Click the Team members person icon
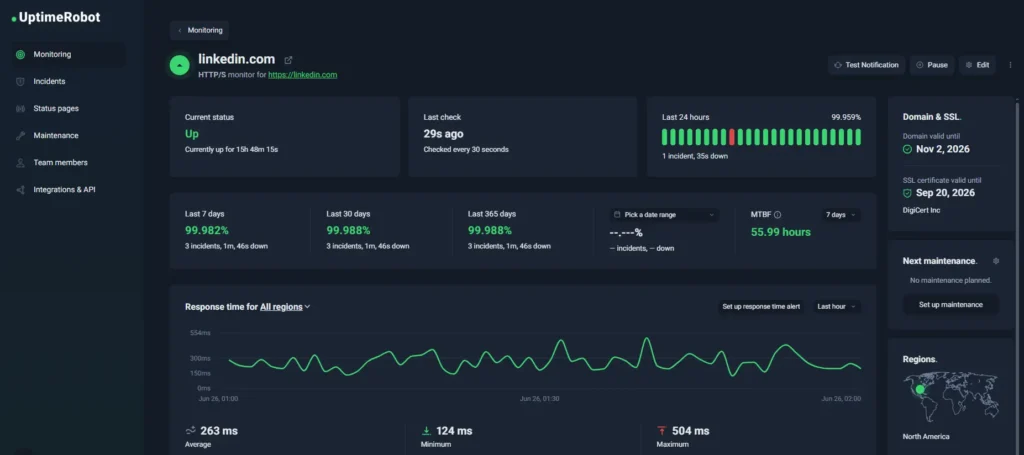 click(20, 163)
